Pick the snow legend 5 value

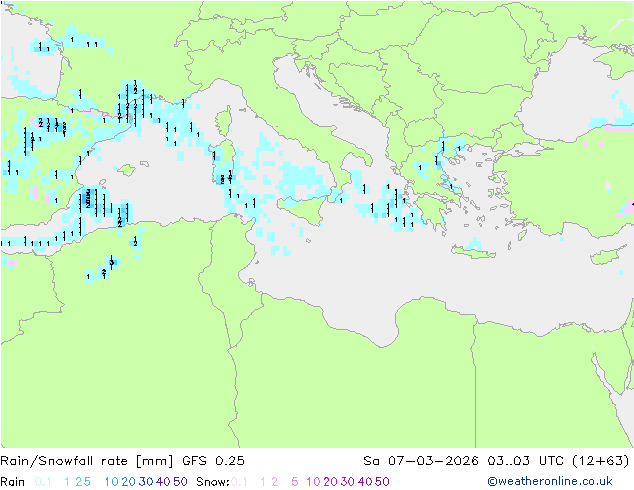click(294, 482)
